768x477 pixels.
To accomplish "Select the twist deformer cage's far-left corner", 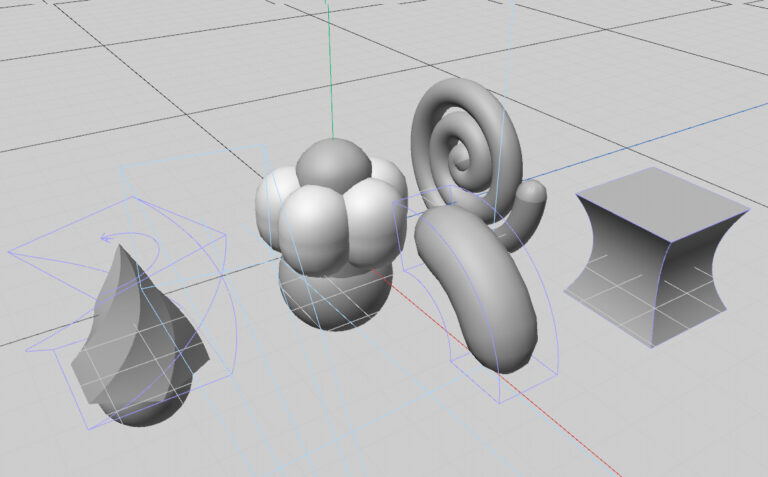I will click(10, 251).
